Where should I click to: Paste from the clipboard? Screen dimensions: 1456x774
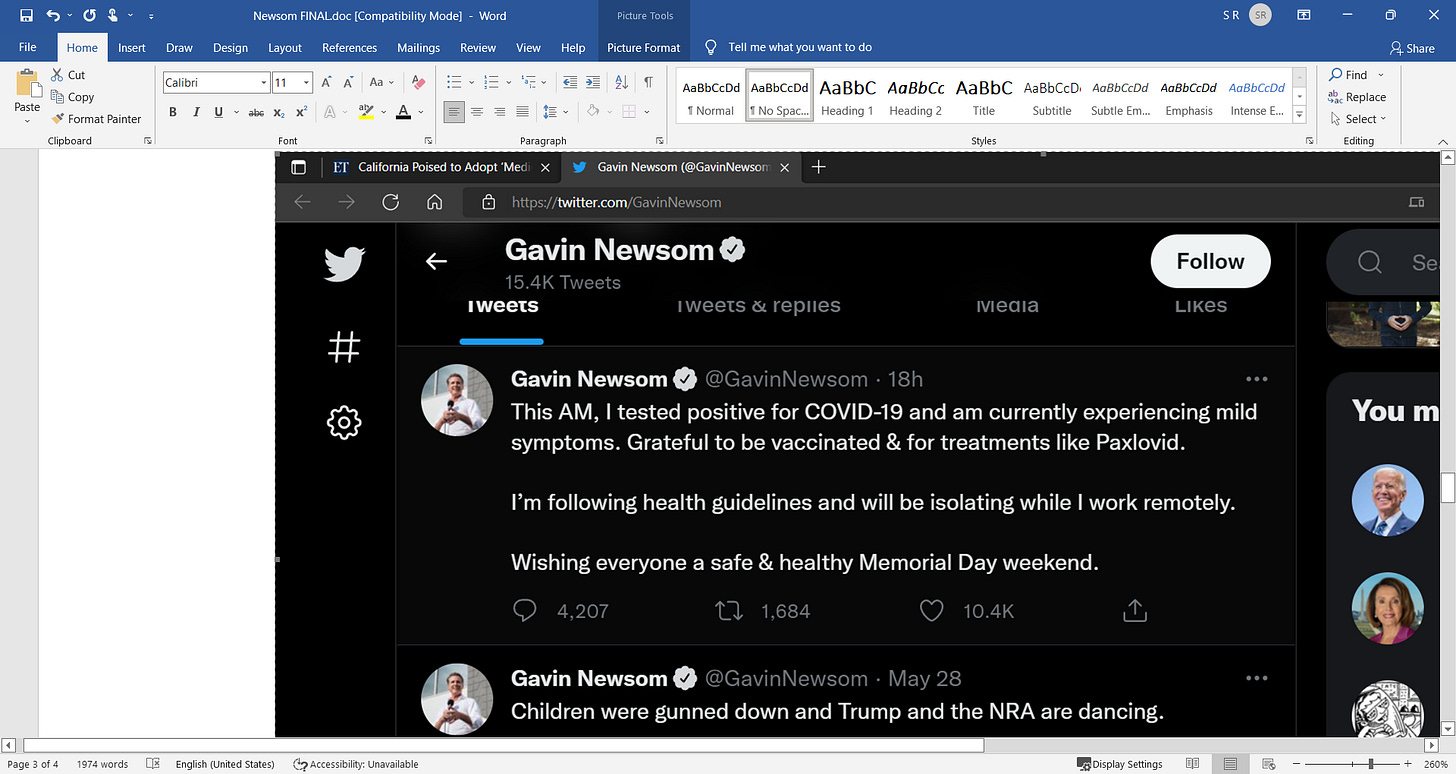[x=27, y=92]
